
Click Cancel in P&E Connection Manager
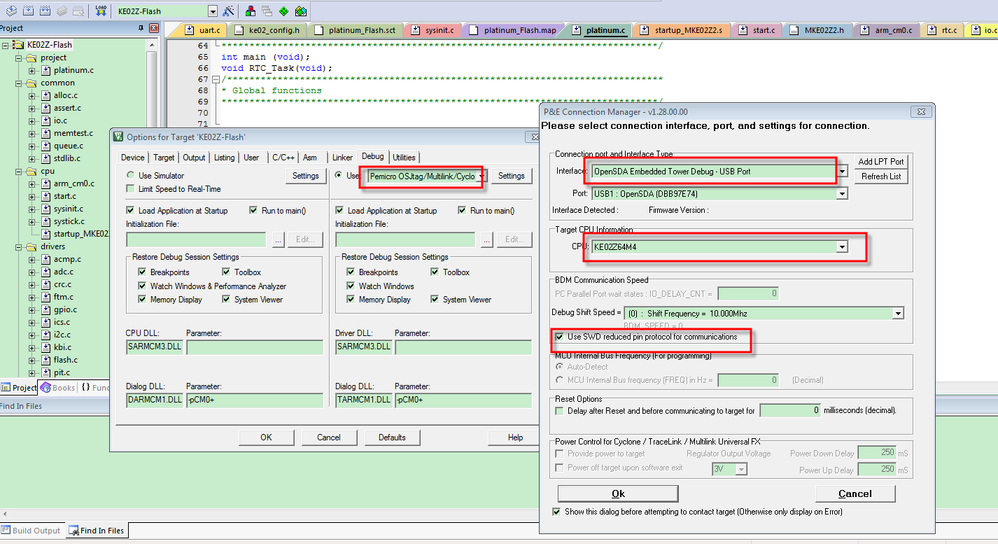[x=855, y=494]
